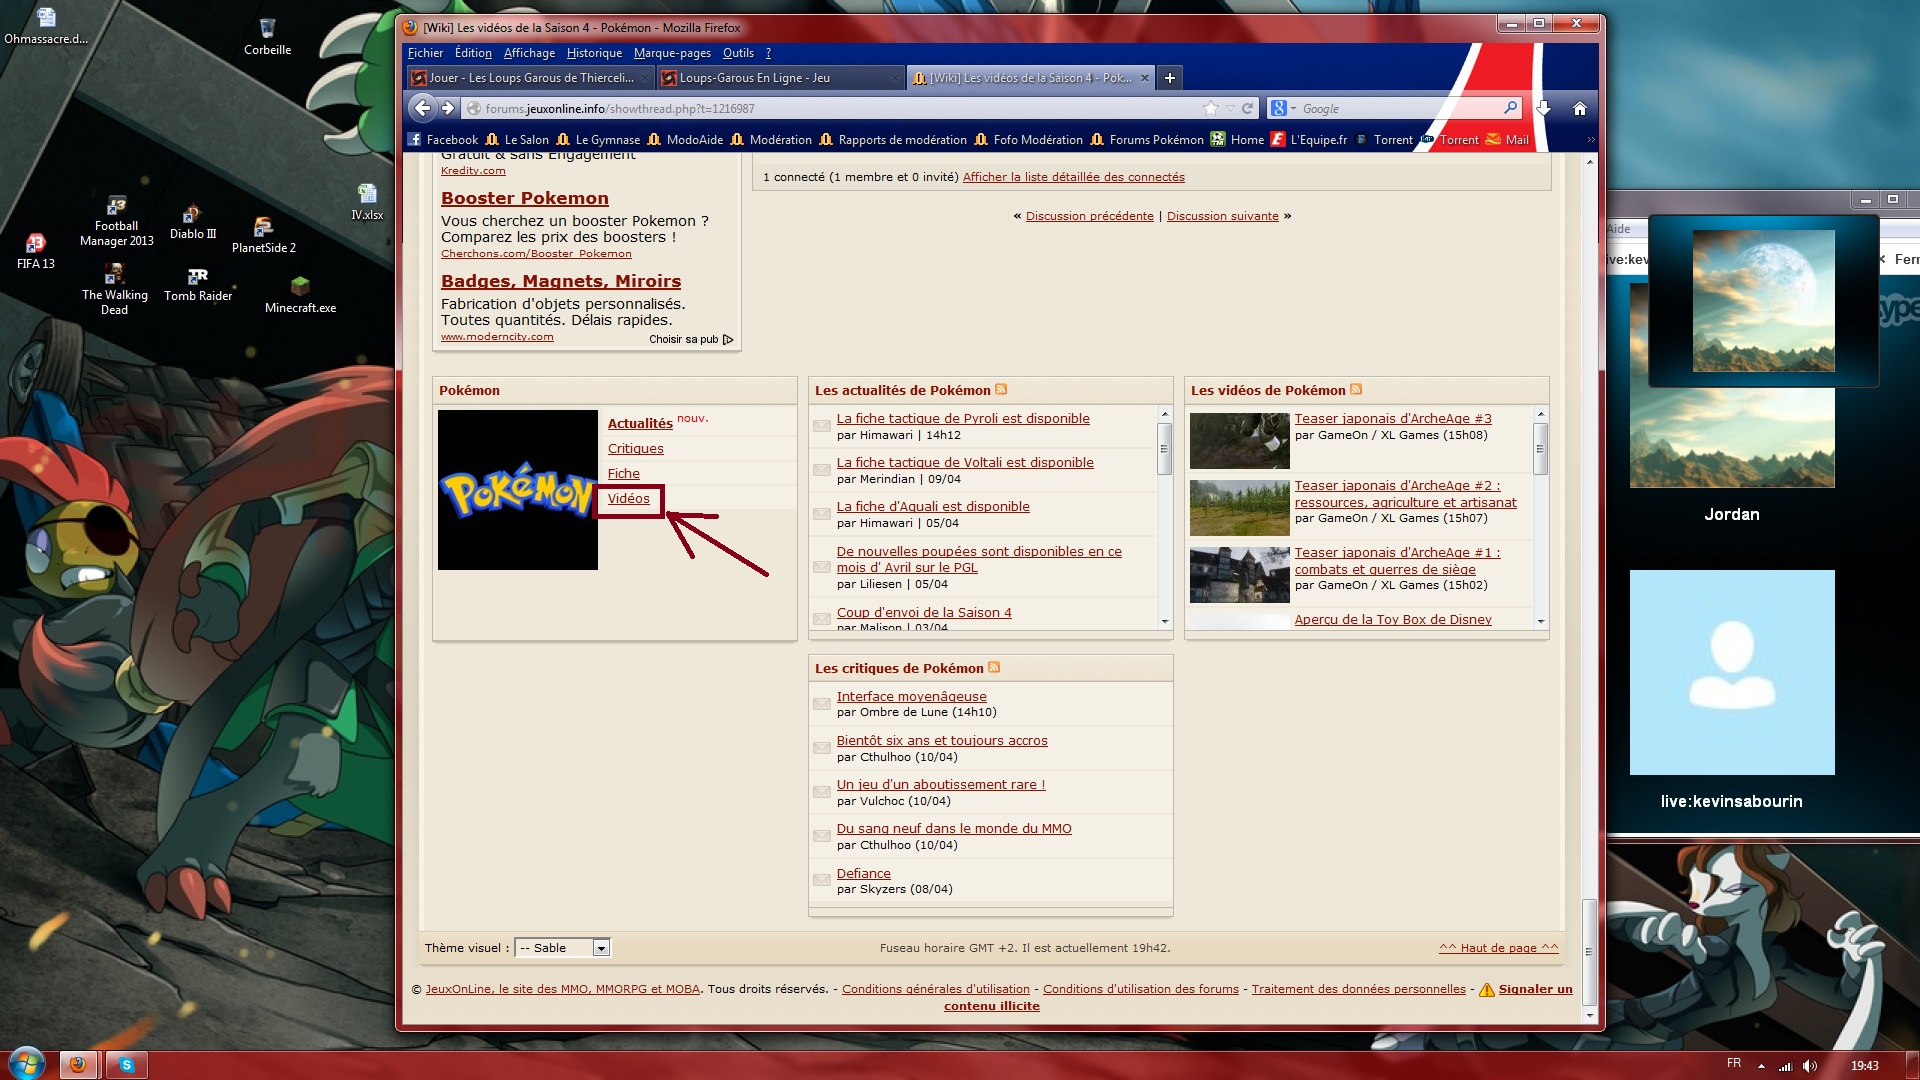
Task: Open RSS feed icon for Les critiques de Pokémon
Action: coord(994,668)
